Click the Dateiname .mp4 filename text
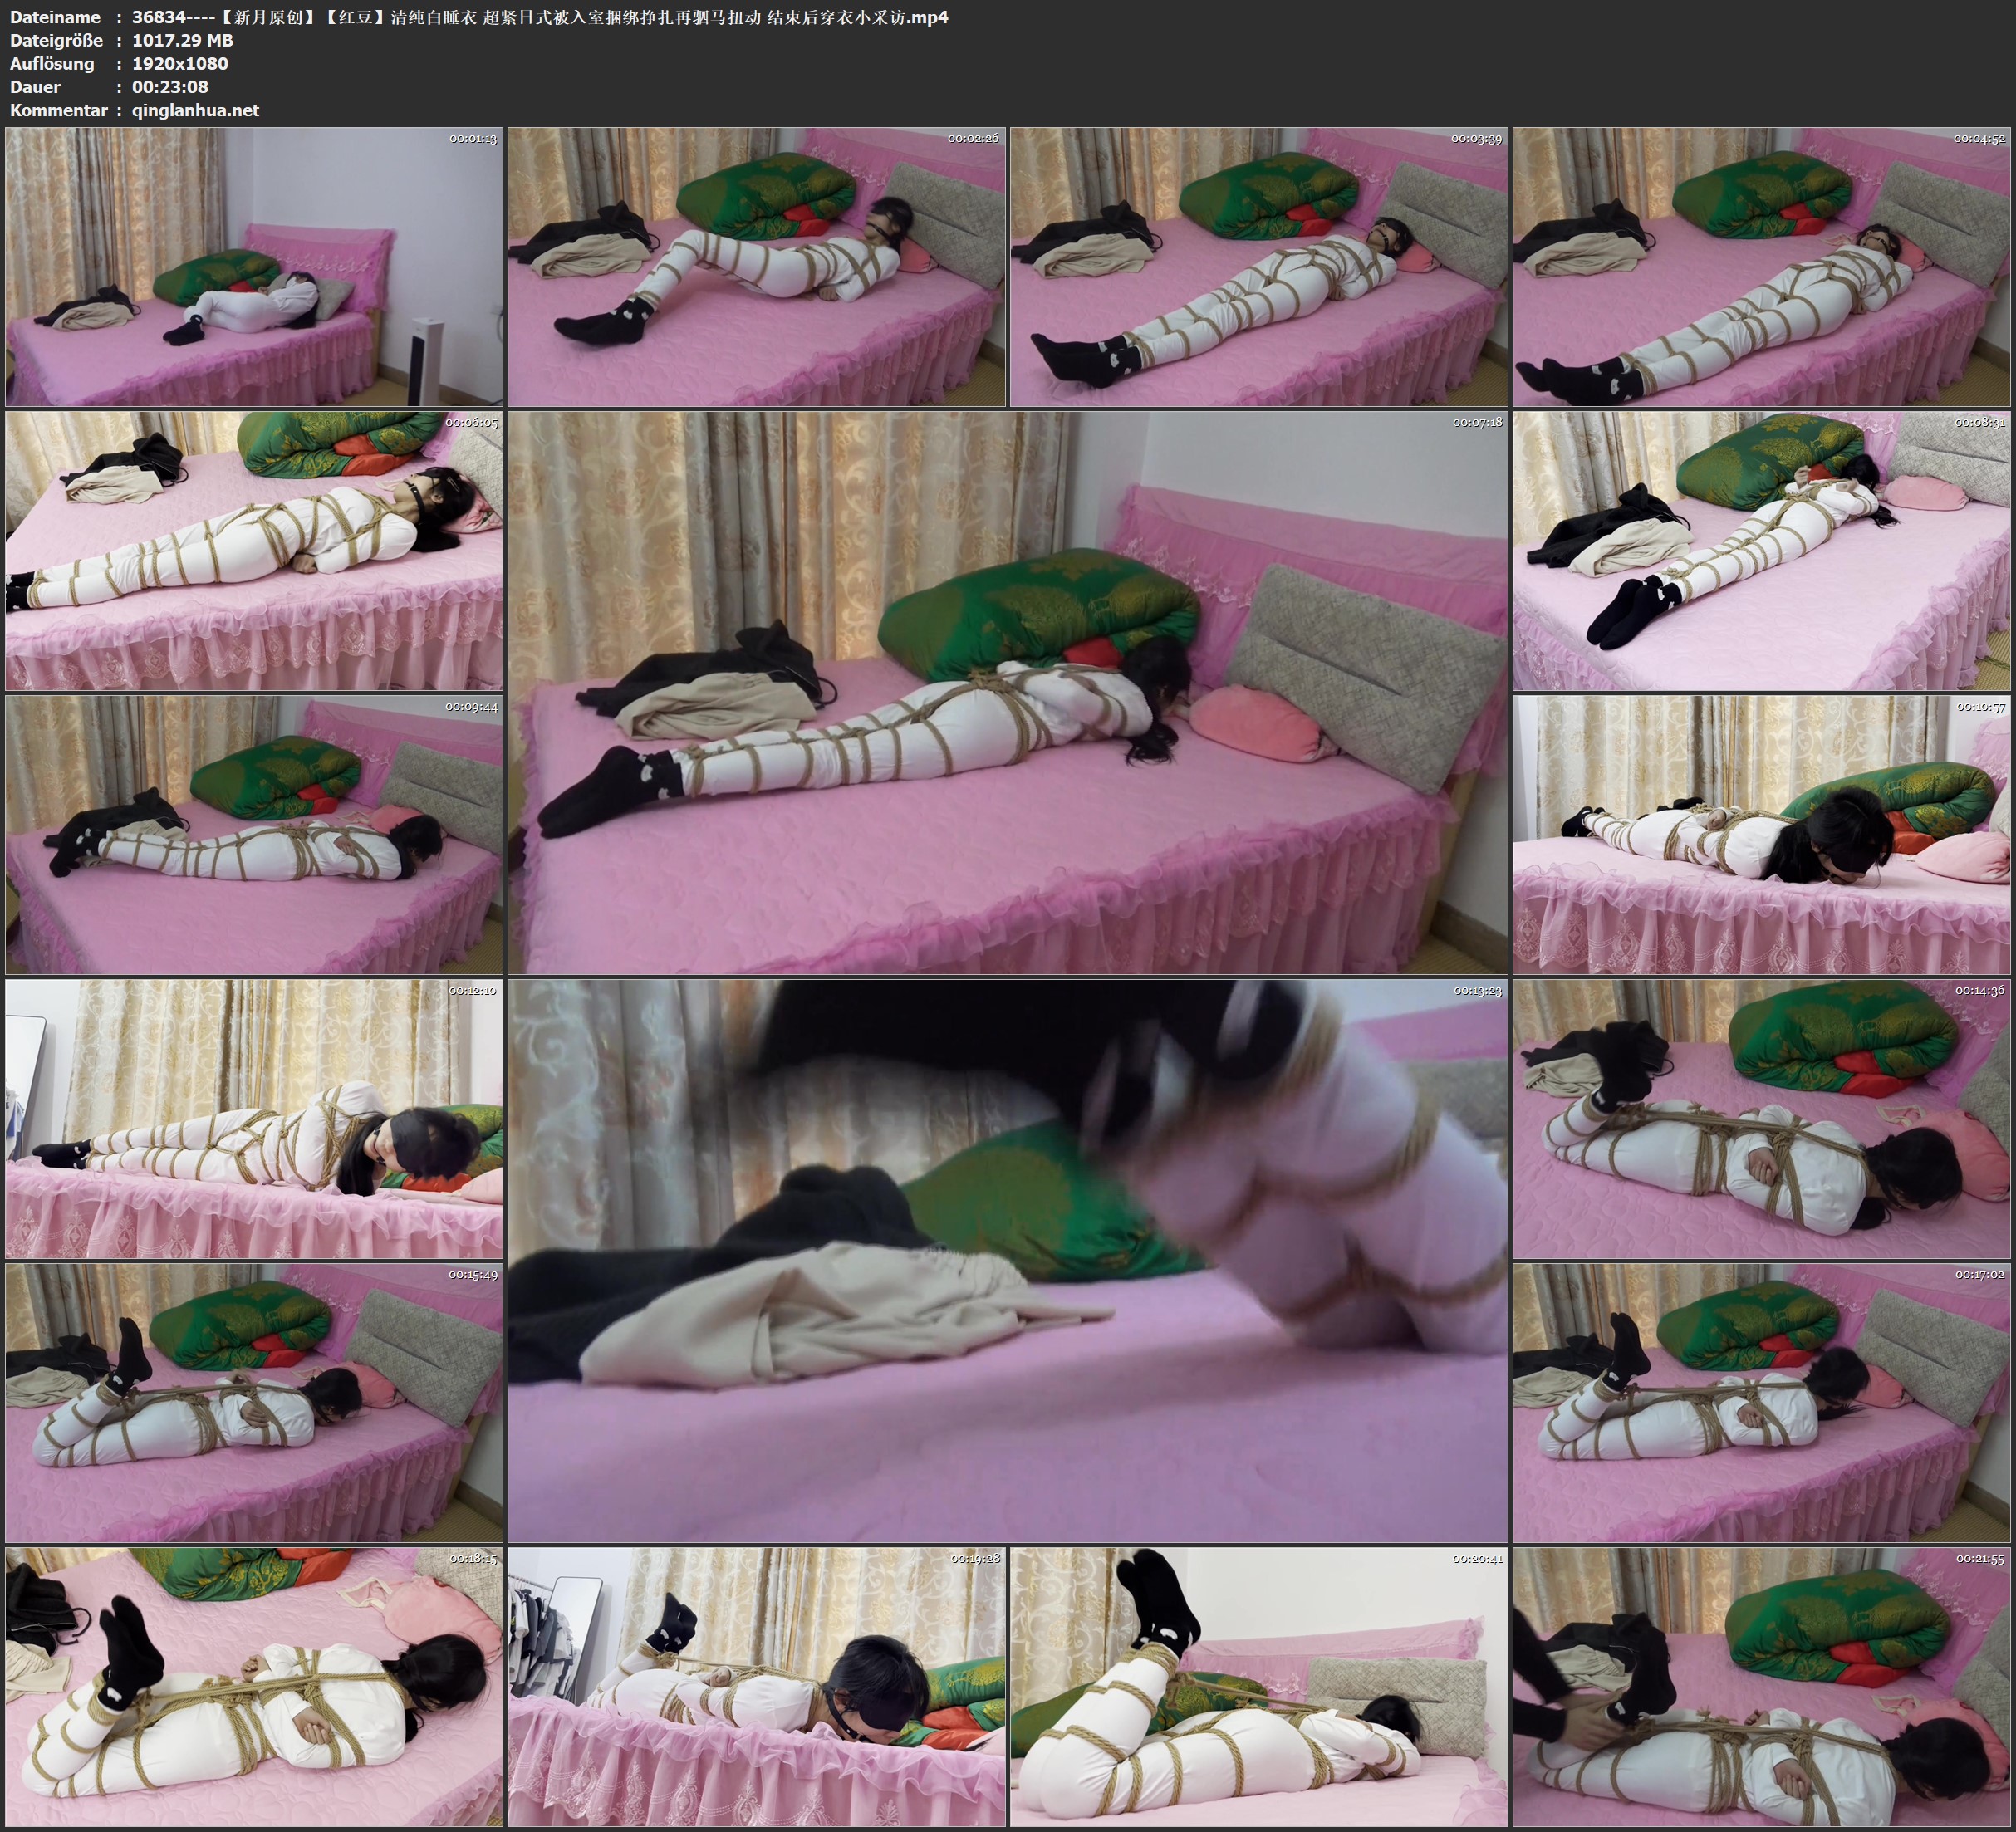The height and width of the screenshot is (1832, 2016). point(540,17)
